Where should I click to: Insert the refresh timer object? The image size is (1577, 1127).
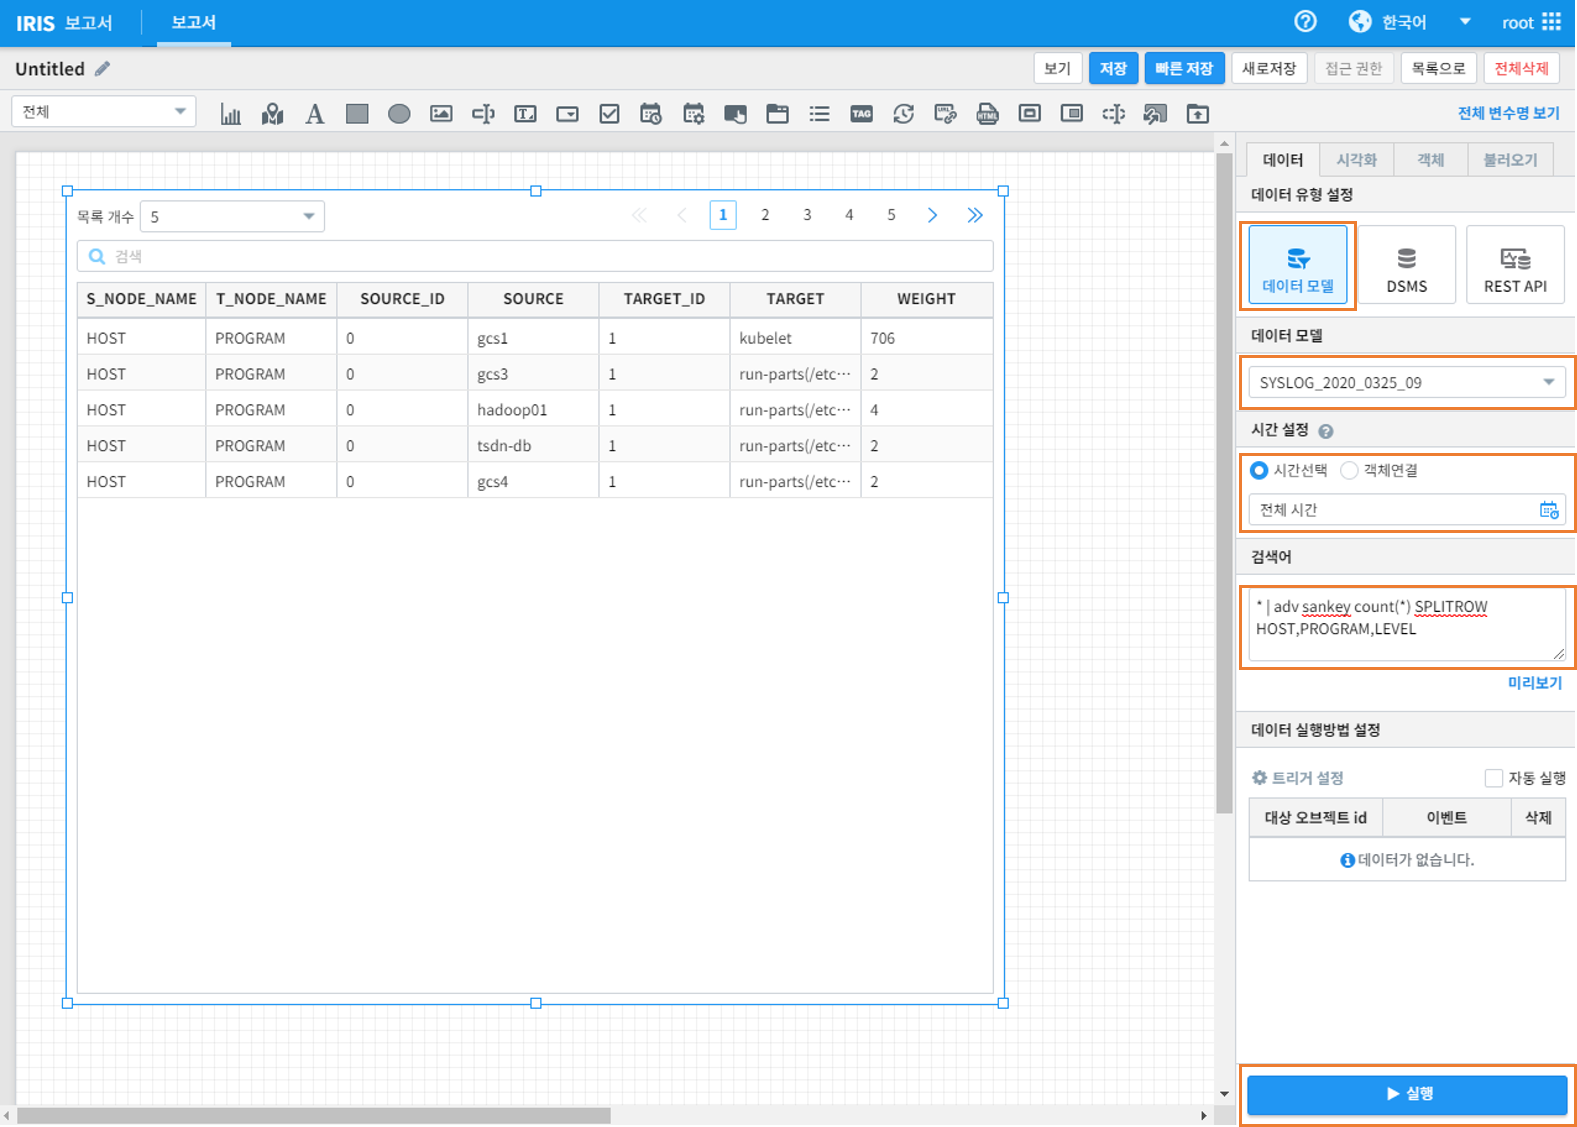pos(903,114)
